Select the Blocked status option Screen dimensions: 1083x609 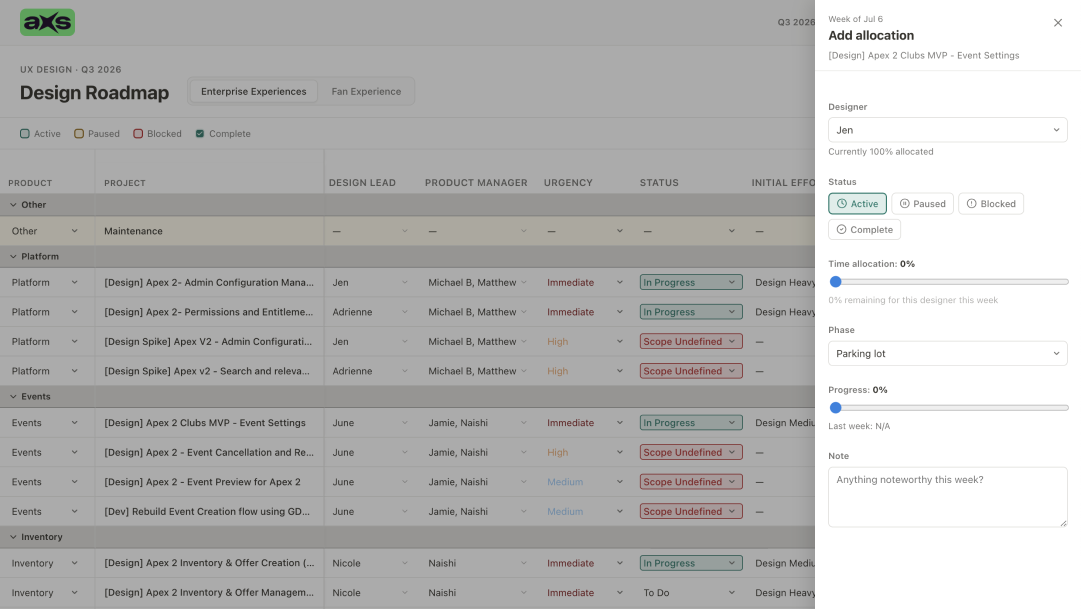[x=990, y=204]
